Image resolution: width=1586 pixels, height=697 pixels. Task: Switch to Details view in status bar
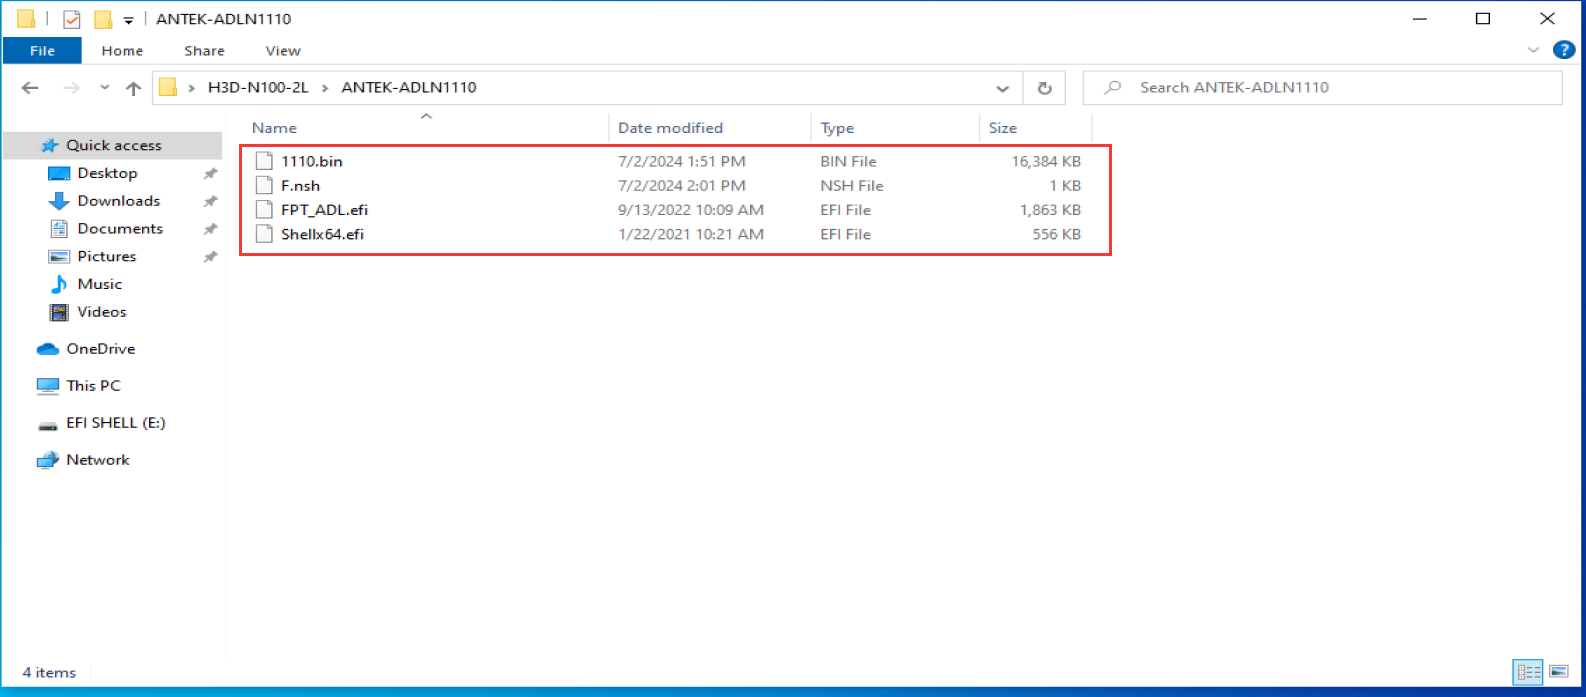click(x=1528, y=672)
